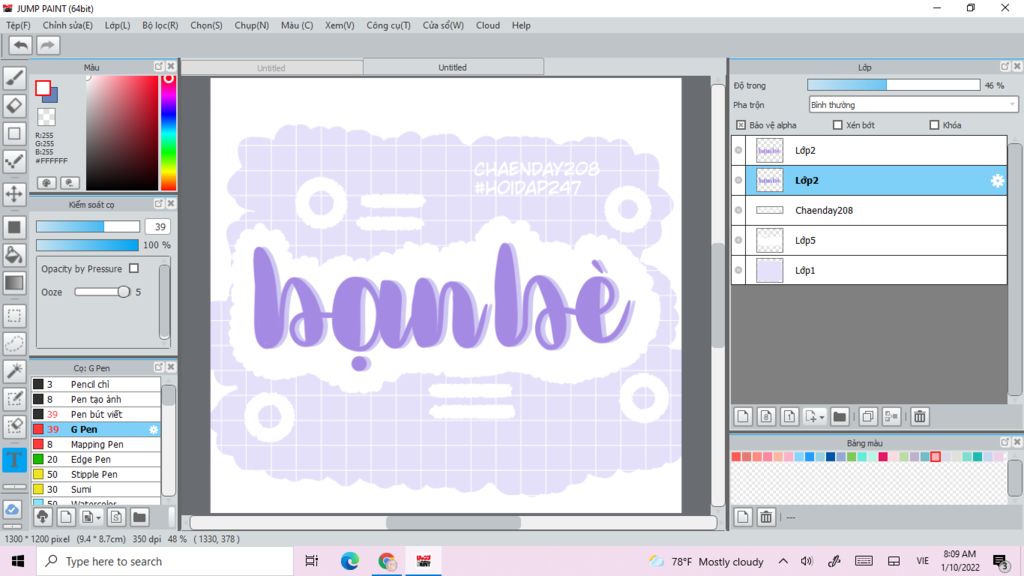The image size is (1024, 576).
Task: Open Lớp2 layer settings gear
Action: (x=997, y=181)
